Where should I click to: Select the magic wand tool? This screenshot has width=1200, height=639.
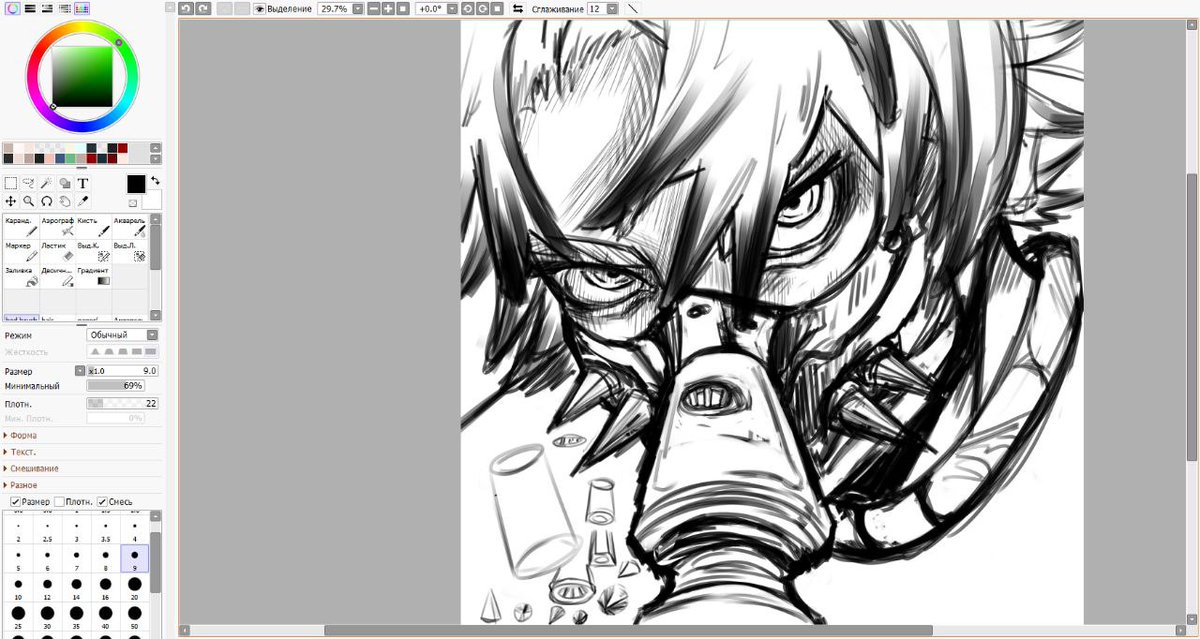[47, 183]
